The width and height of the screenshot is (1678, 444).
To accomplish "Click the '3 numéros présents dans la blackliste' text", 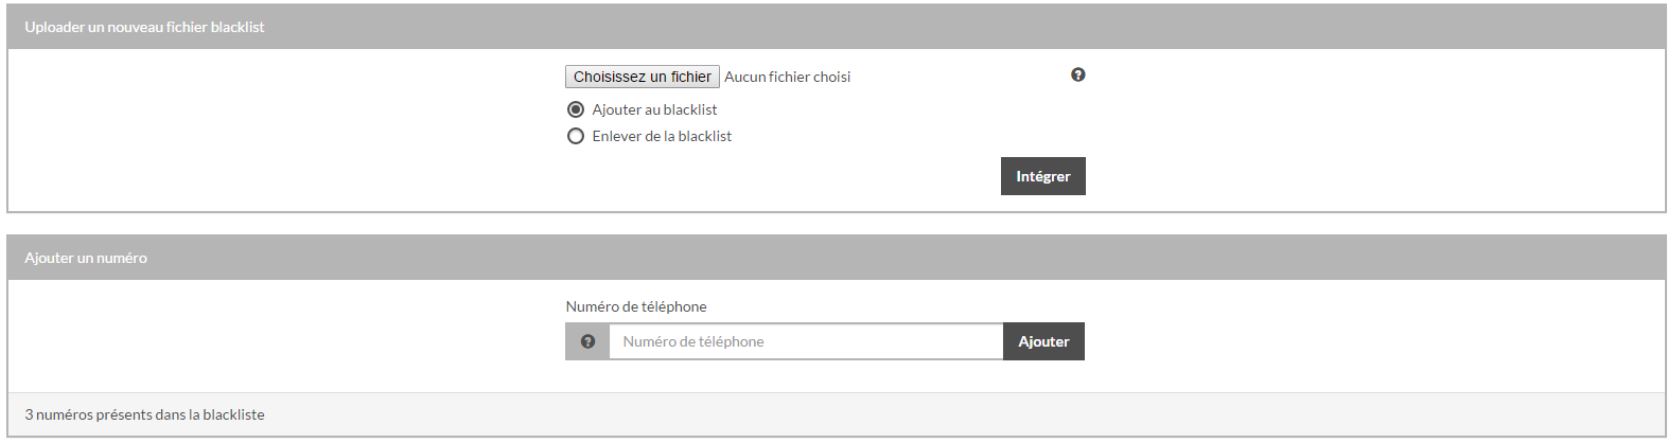I will click(x=145, y=414).
